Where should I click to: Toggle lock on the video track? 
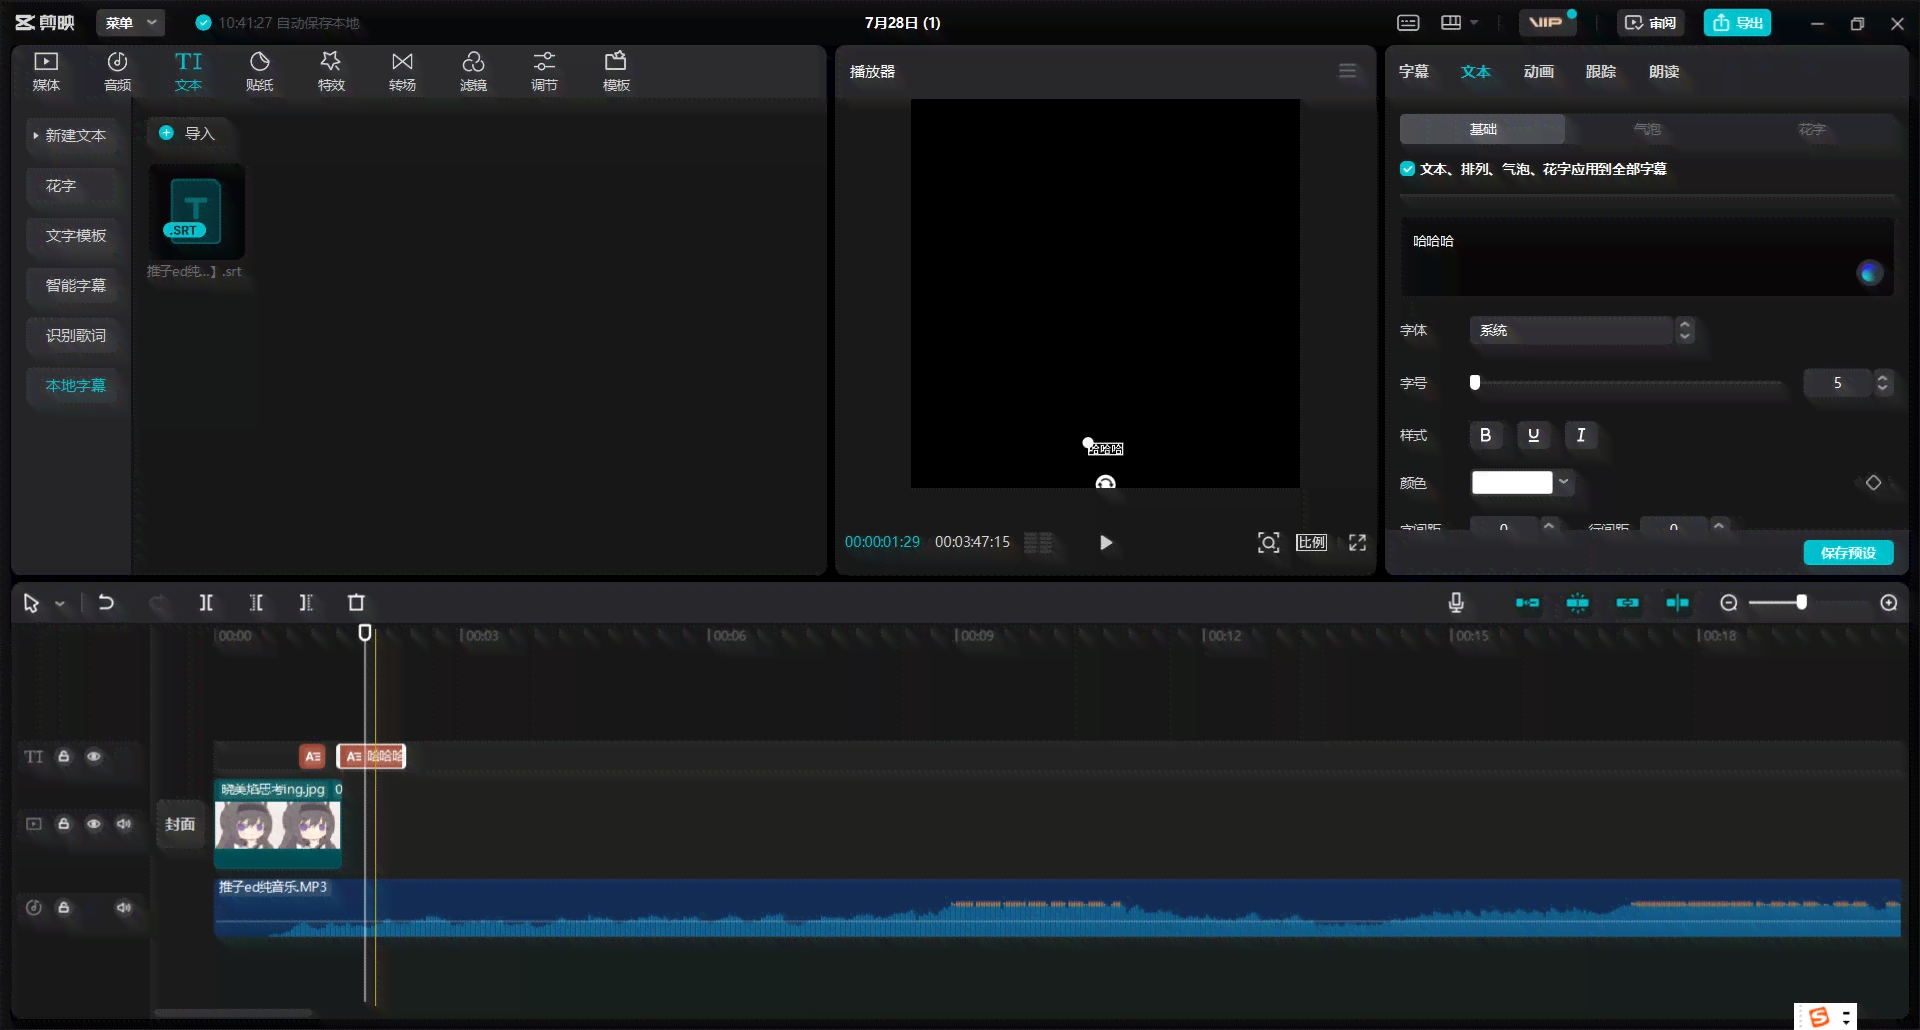(x=63, y=824)
